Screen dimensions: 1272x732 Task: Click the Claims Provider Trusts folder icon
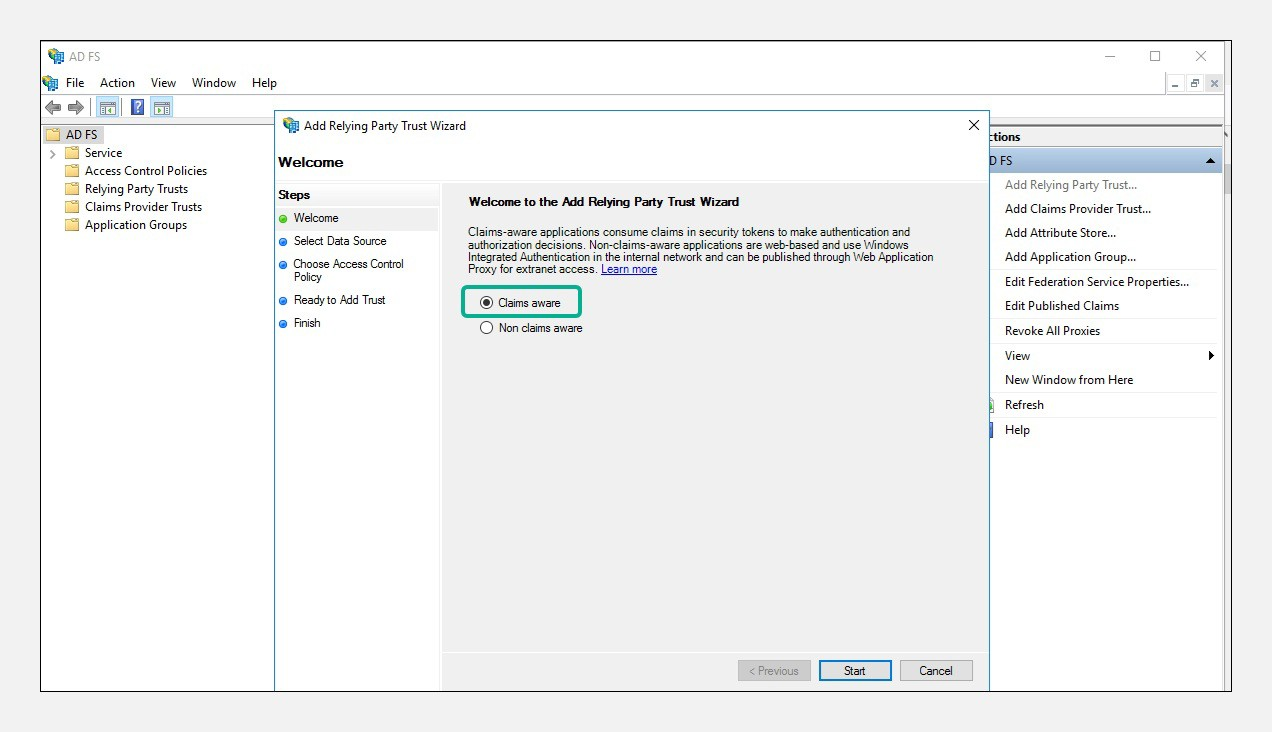tap(72, 207)
